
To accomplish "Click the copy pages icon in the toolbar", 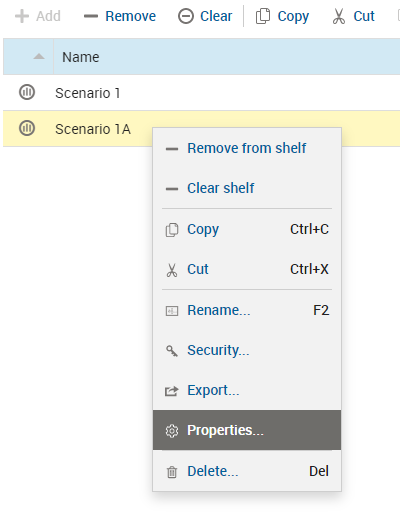I will [x=263, y=16].
